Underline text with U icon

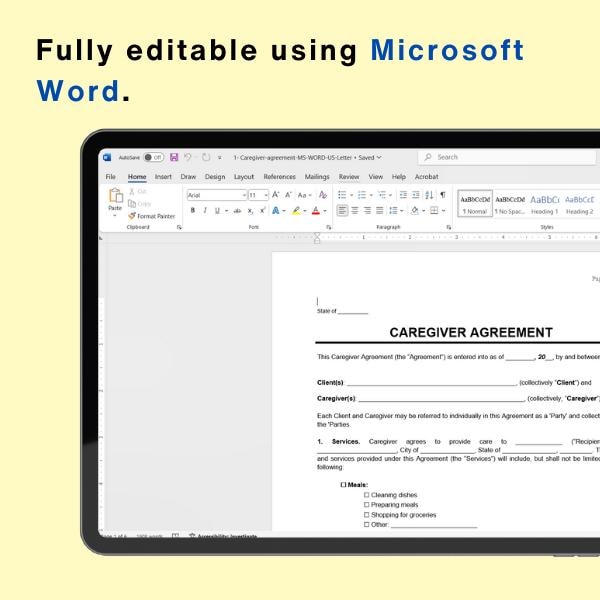pyautogui.click(x=217, y=210)
